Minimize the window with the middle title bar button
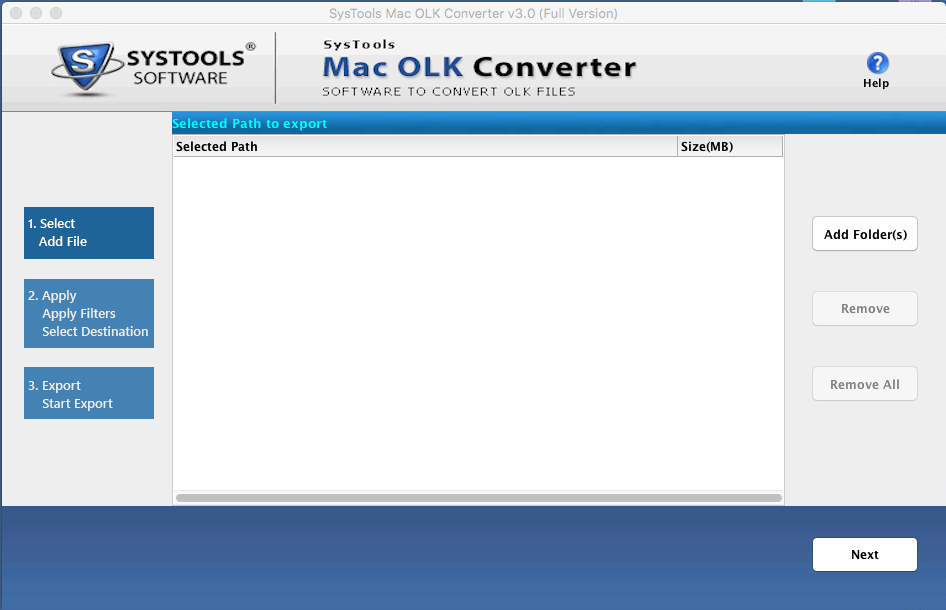This screenshot has height=610, width=946. tap(36, 13)
